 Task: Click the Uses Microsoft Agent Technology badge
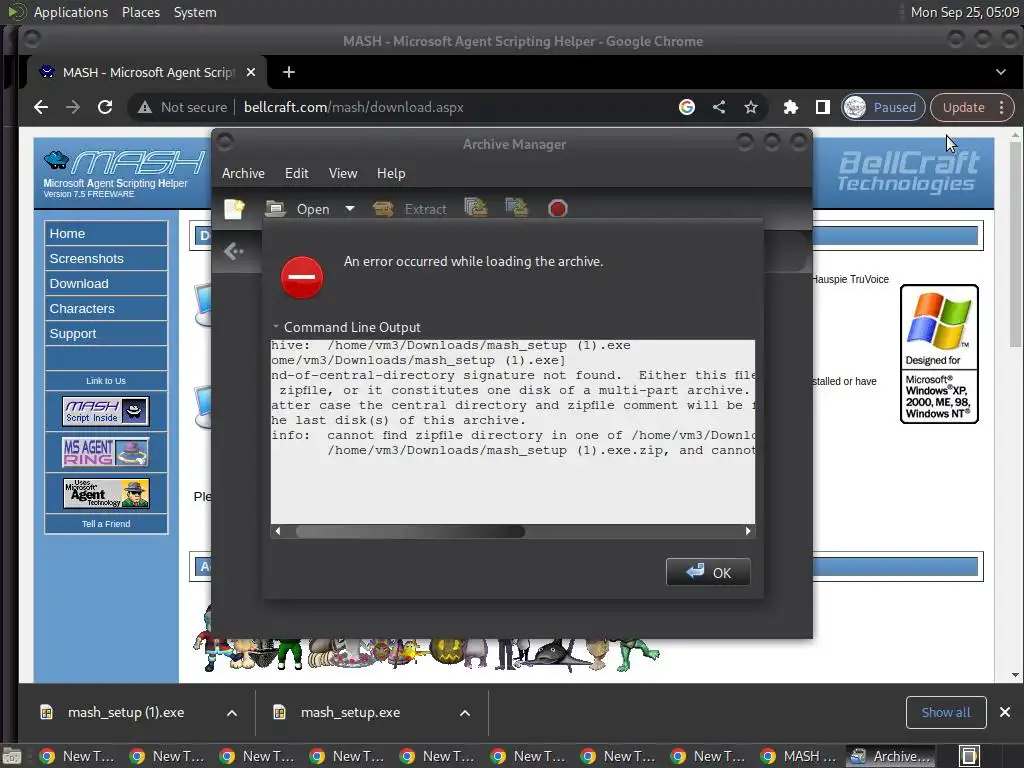coord(106,493)
